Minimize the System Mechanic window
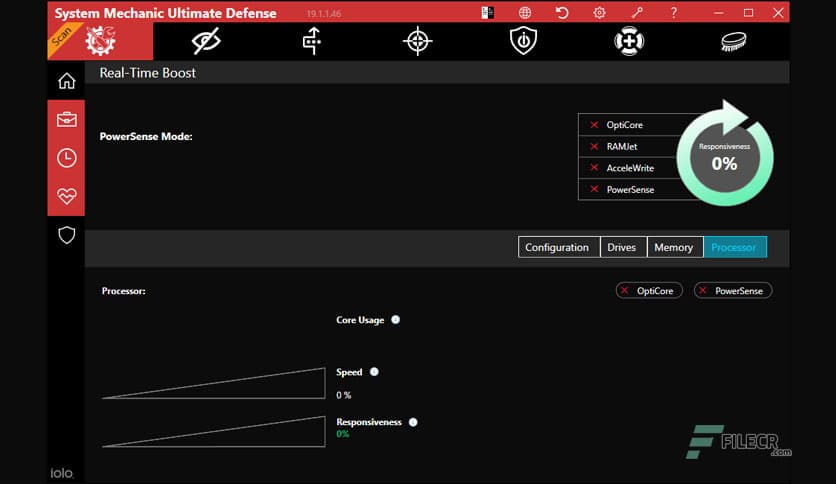The width and height of the screenshot is (836, 484). click(719, 12)
